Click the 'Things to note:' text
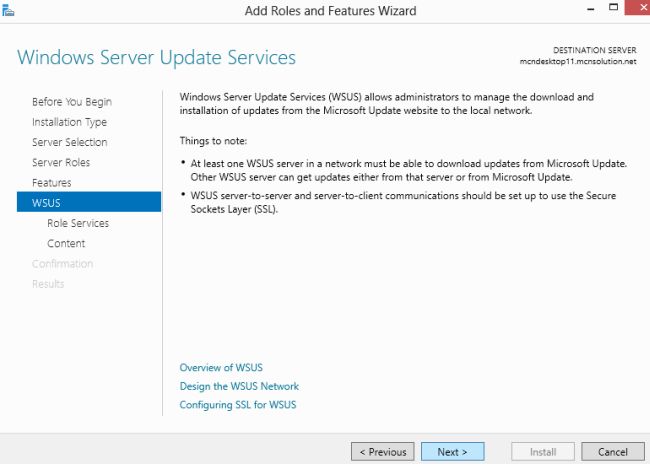This screenshot has height=464, width=650. pos(213,141)
